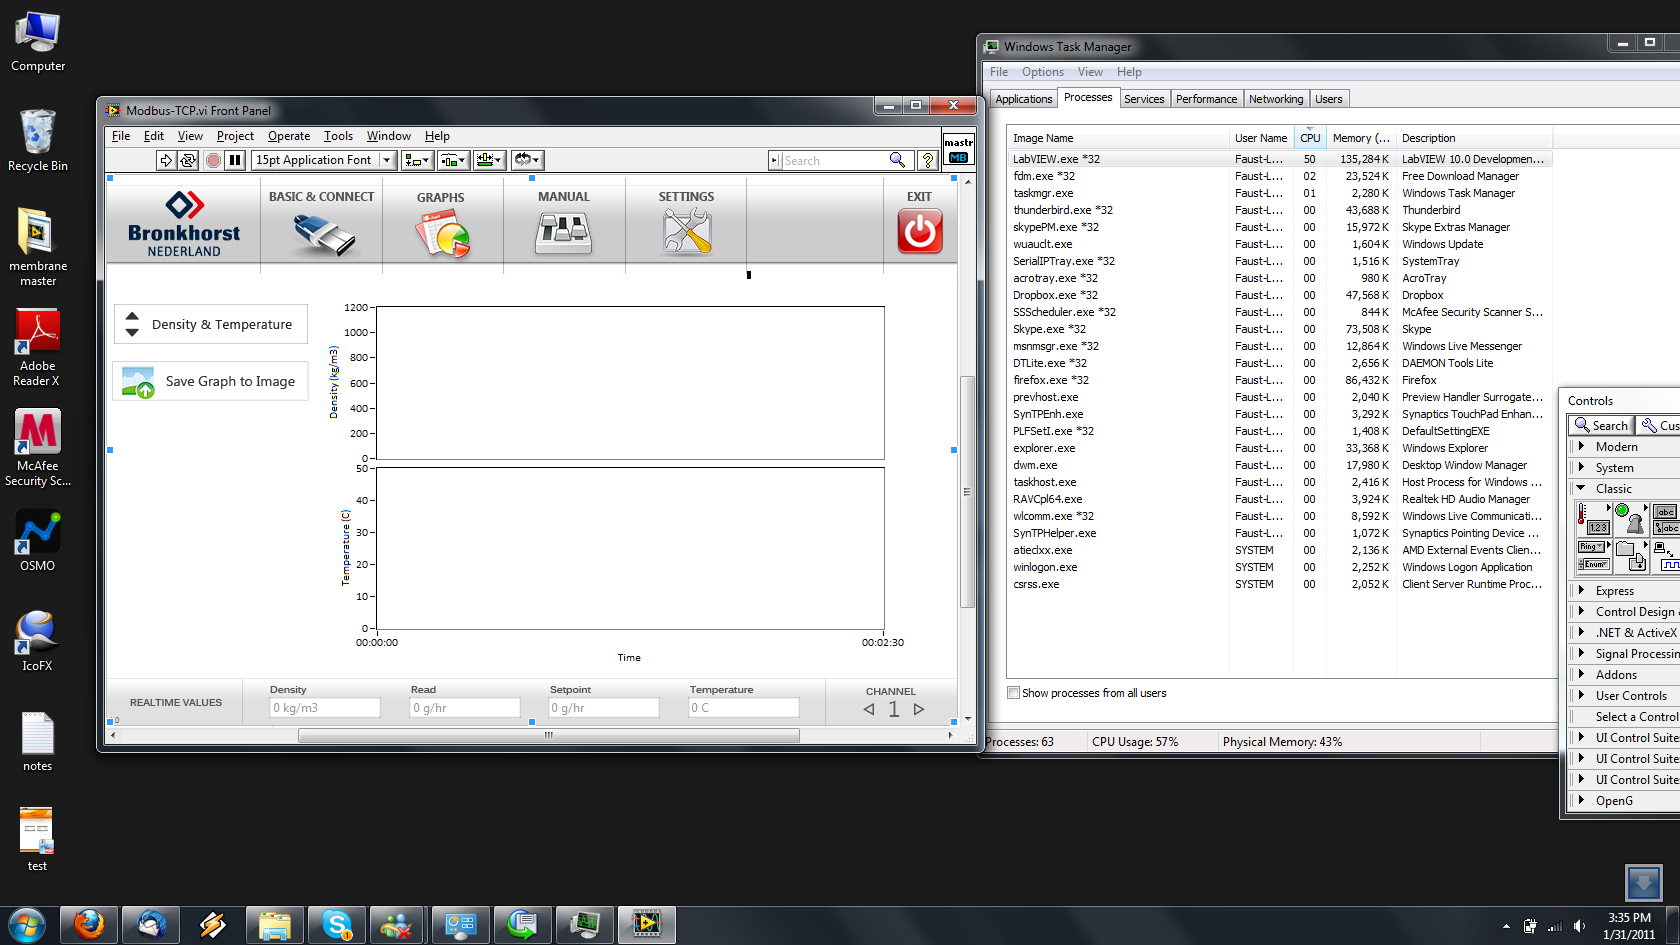Select the LabVIEW.exe *32 process row
The image size is (1680, 945).
(x=1279, y=159)
